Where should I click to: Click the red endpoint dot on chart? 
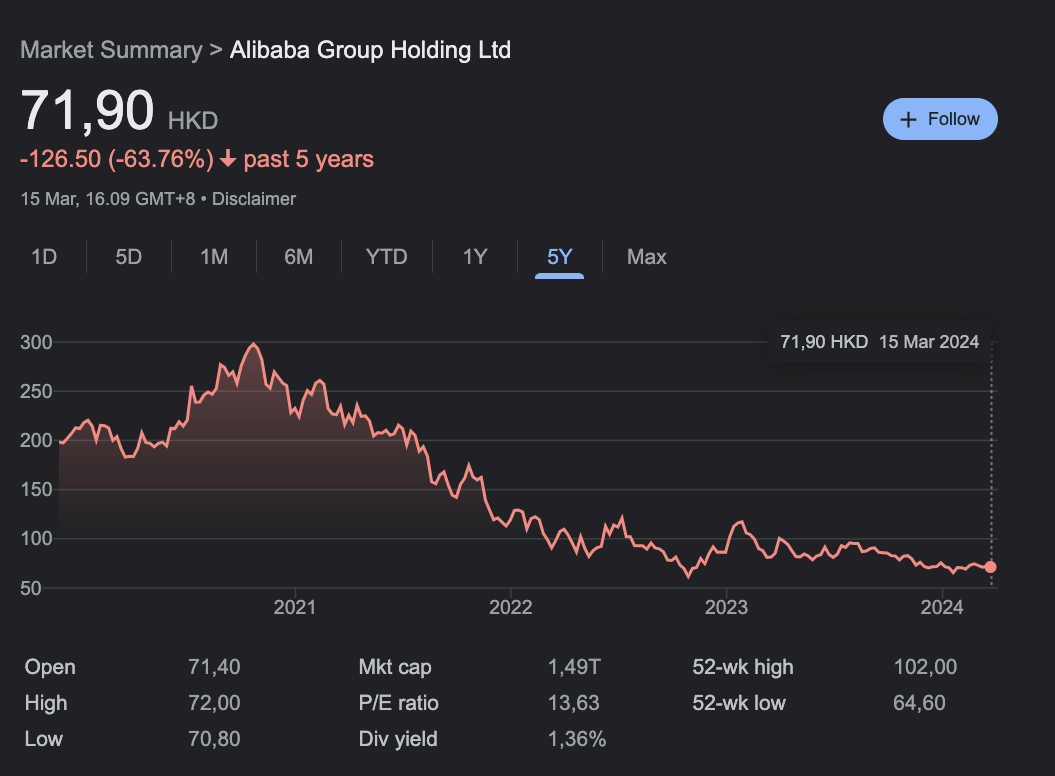click(990, 567)
